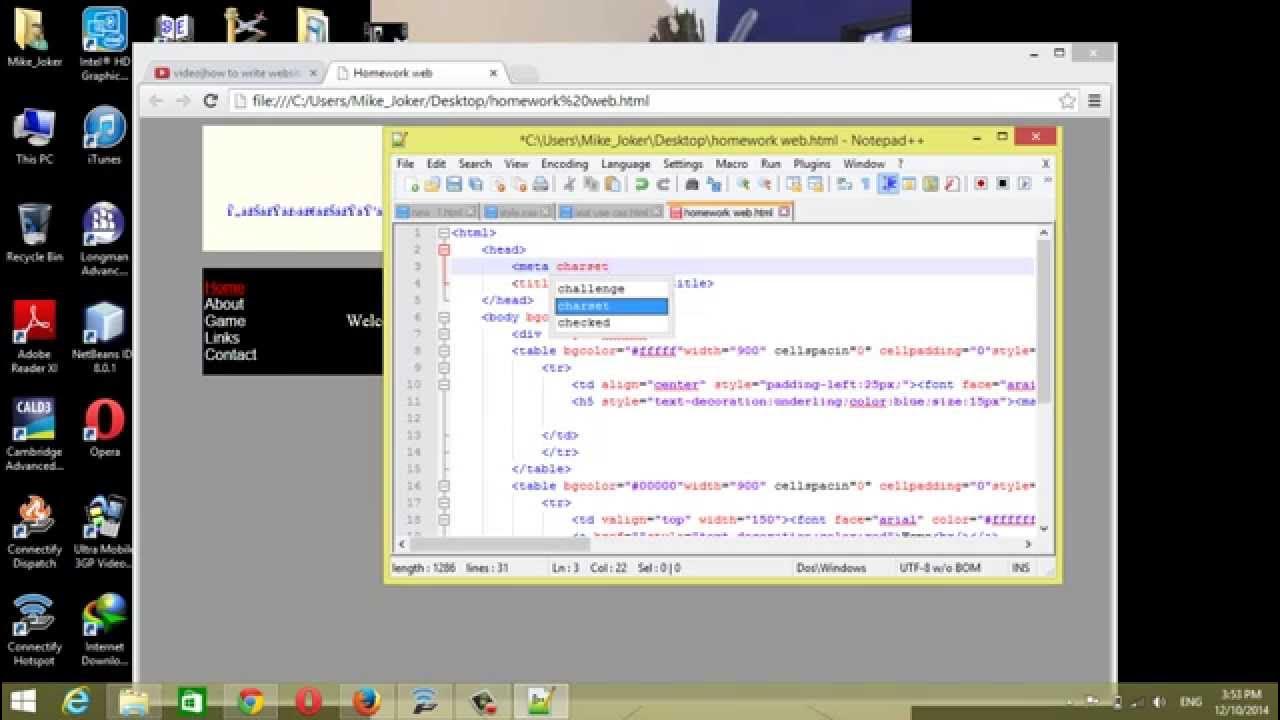Viewport: 1280px width, 720px height.
Task: Click the Chrome back arrow button
Action: click(x=156, y=101)
